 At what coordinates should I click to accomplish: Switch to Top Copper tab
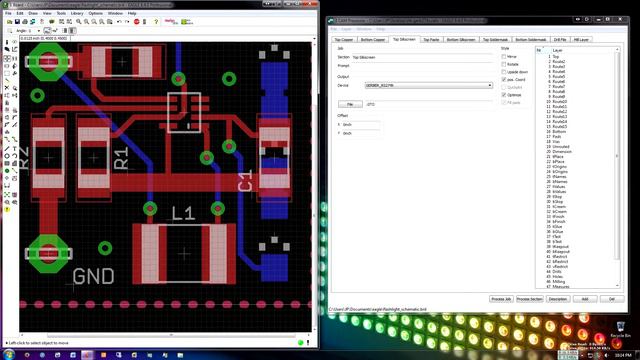coord(344,40)
